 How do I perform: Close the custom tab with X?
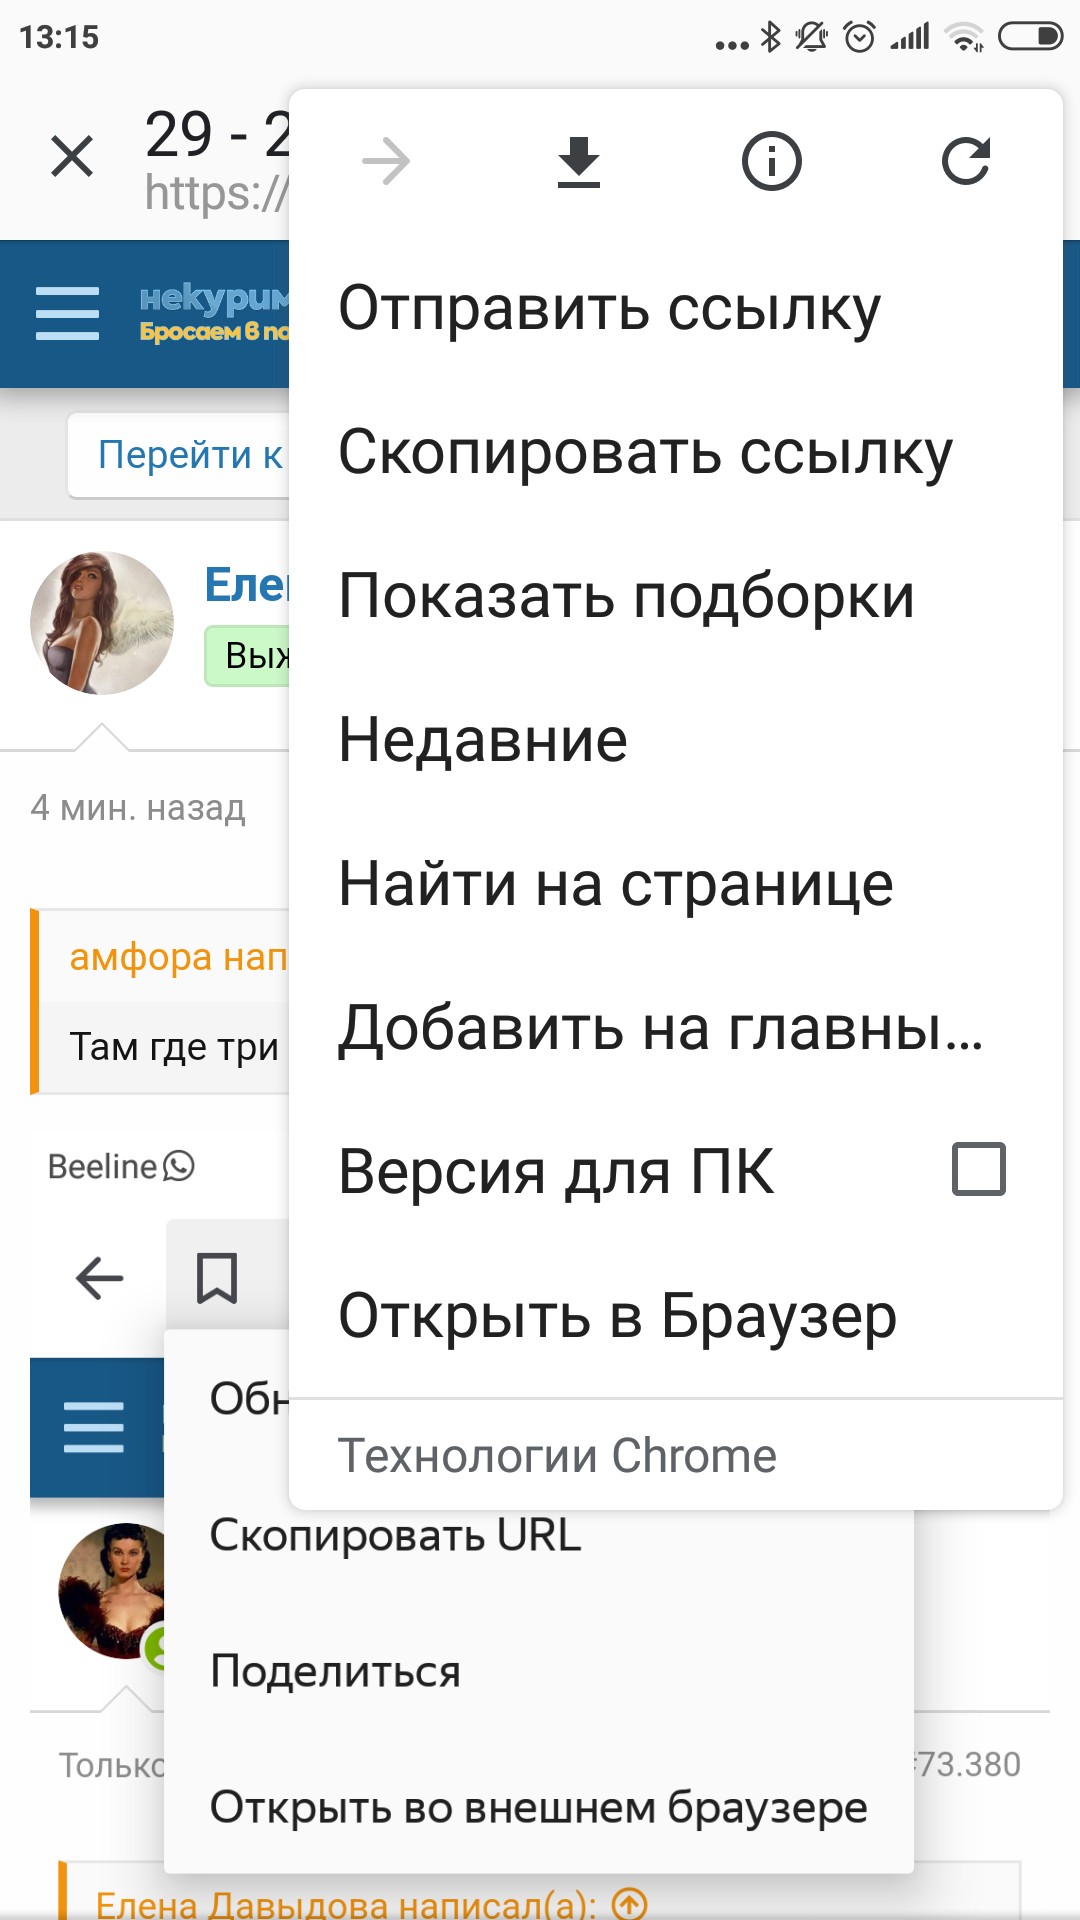click(x=72, y=157)
